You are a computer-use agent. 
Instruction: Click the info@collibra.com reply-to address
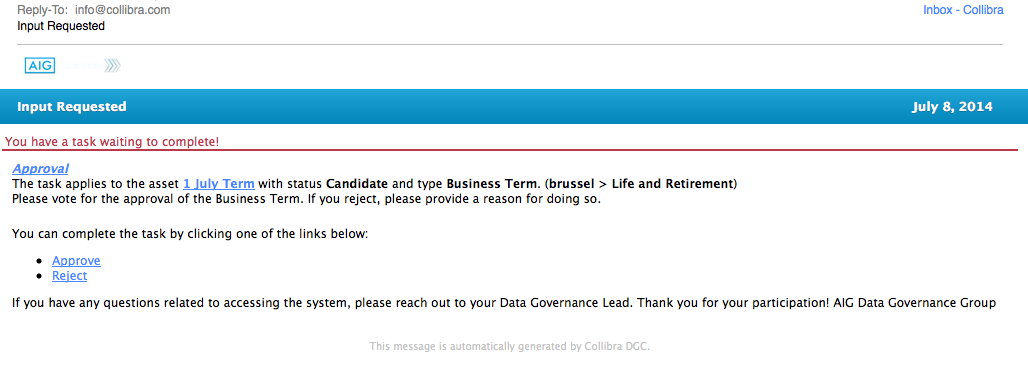click(123, 10)
